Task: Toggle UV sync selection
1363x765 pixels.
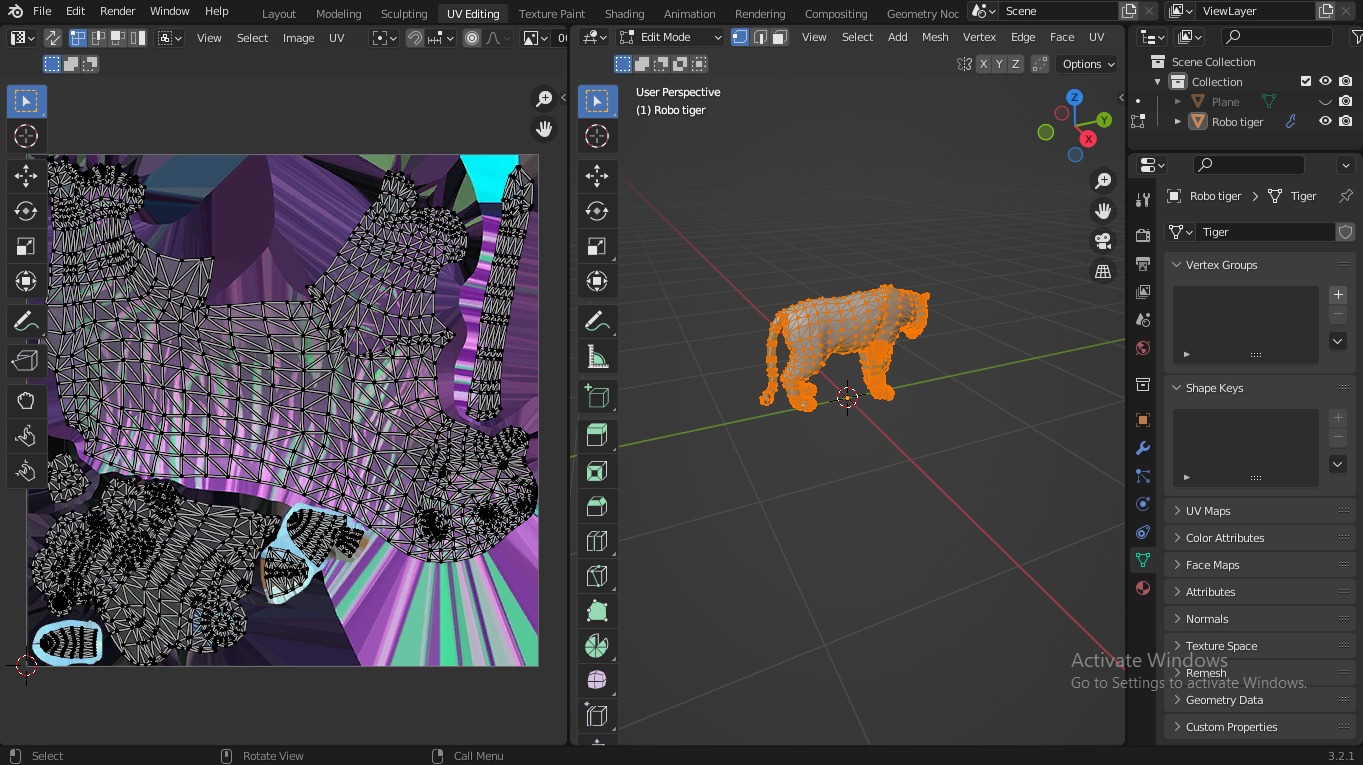Action: tap(52, 38)
